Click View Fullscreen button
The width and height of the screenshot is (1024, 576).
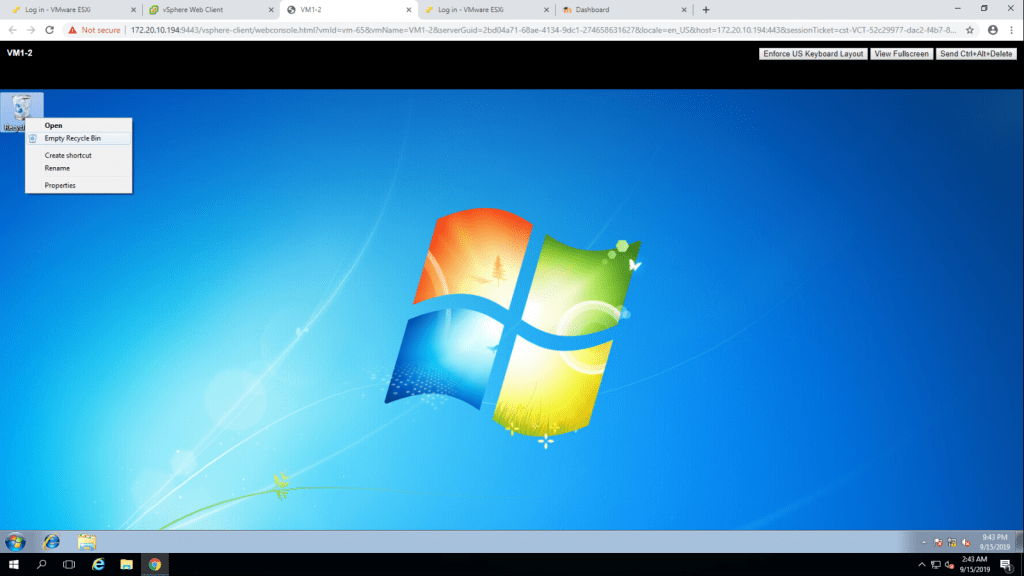pos(901,53)
